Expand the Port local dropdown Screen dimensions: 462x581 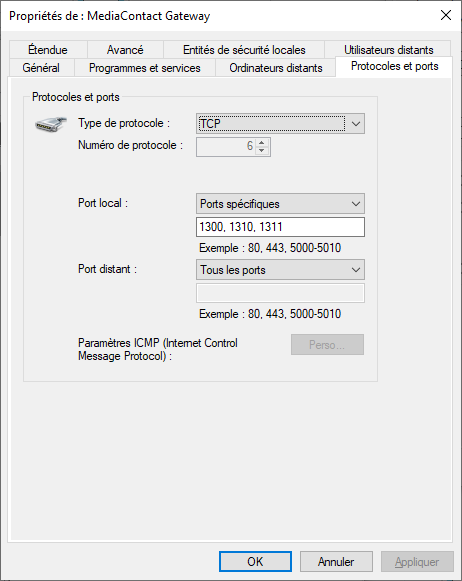280,204
